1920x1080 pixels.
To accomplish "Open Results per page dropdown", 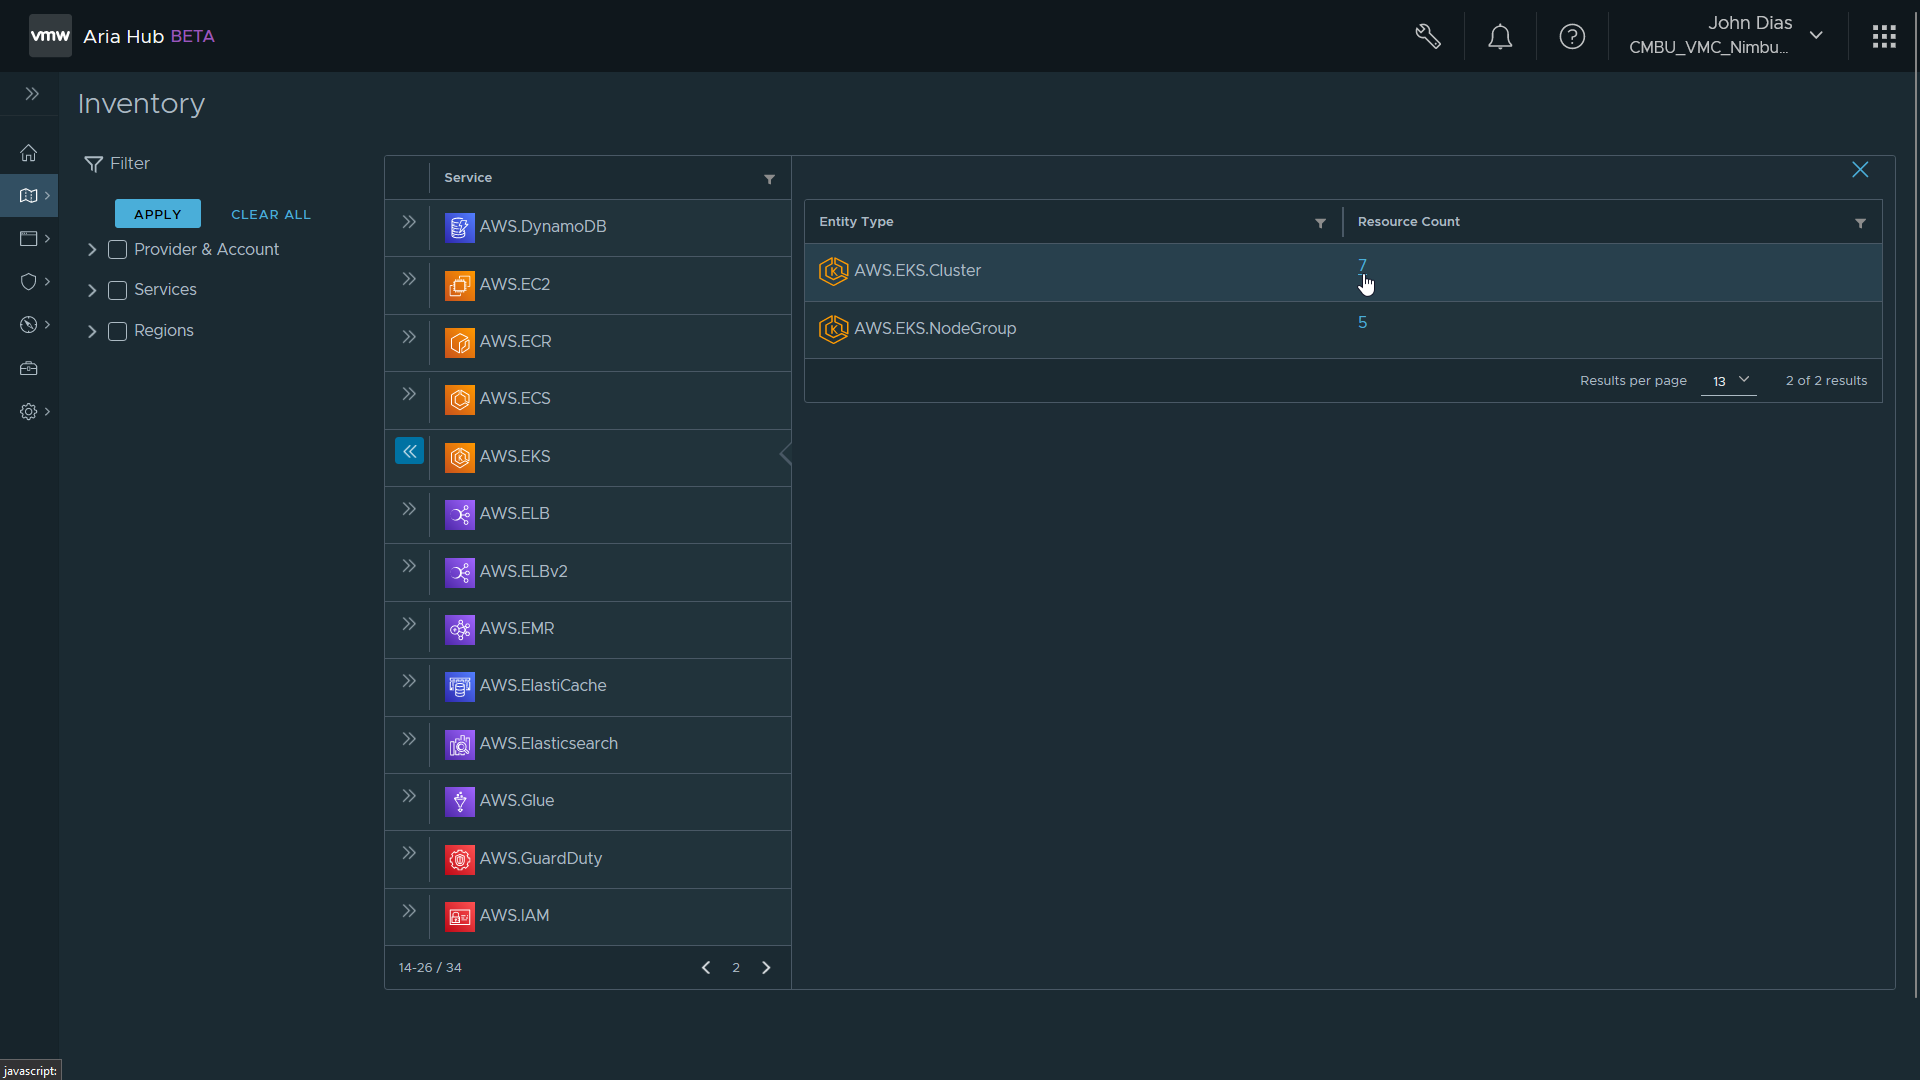I will click(1729, 381).
